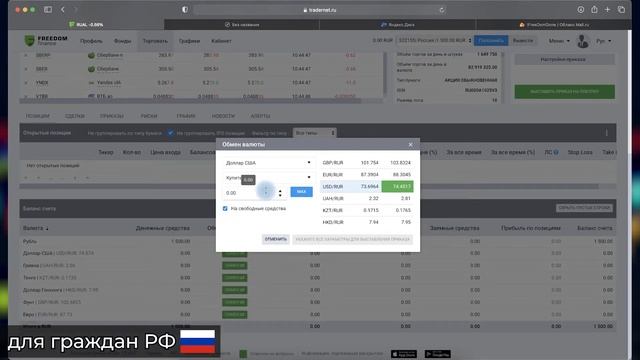
Task: Expand the Доллар США currency dropdown
Action: pos(268,162)
